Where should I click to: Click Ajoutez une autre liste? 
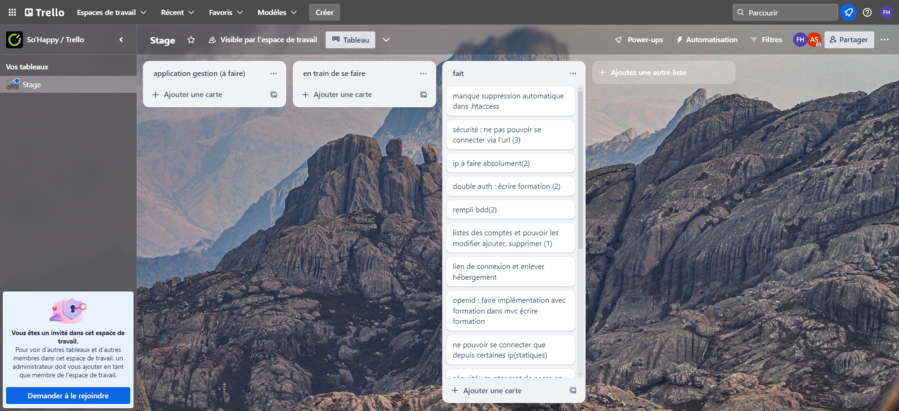pyautogui.click(x=663, y=73)
